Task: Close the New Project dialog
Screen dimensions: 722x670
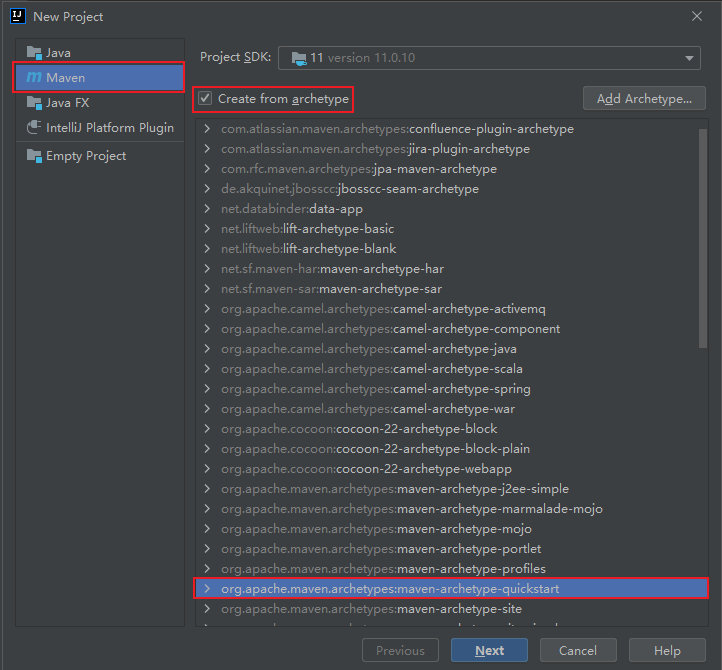Action: 697,16
